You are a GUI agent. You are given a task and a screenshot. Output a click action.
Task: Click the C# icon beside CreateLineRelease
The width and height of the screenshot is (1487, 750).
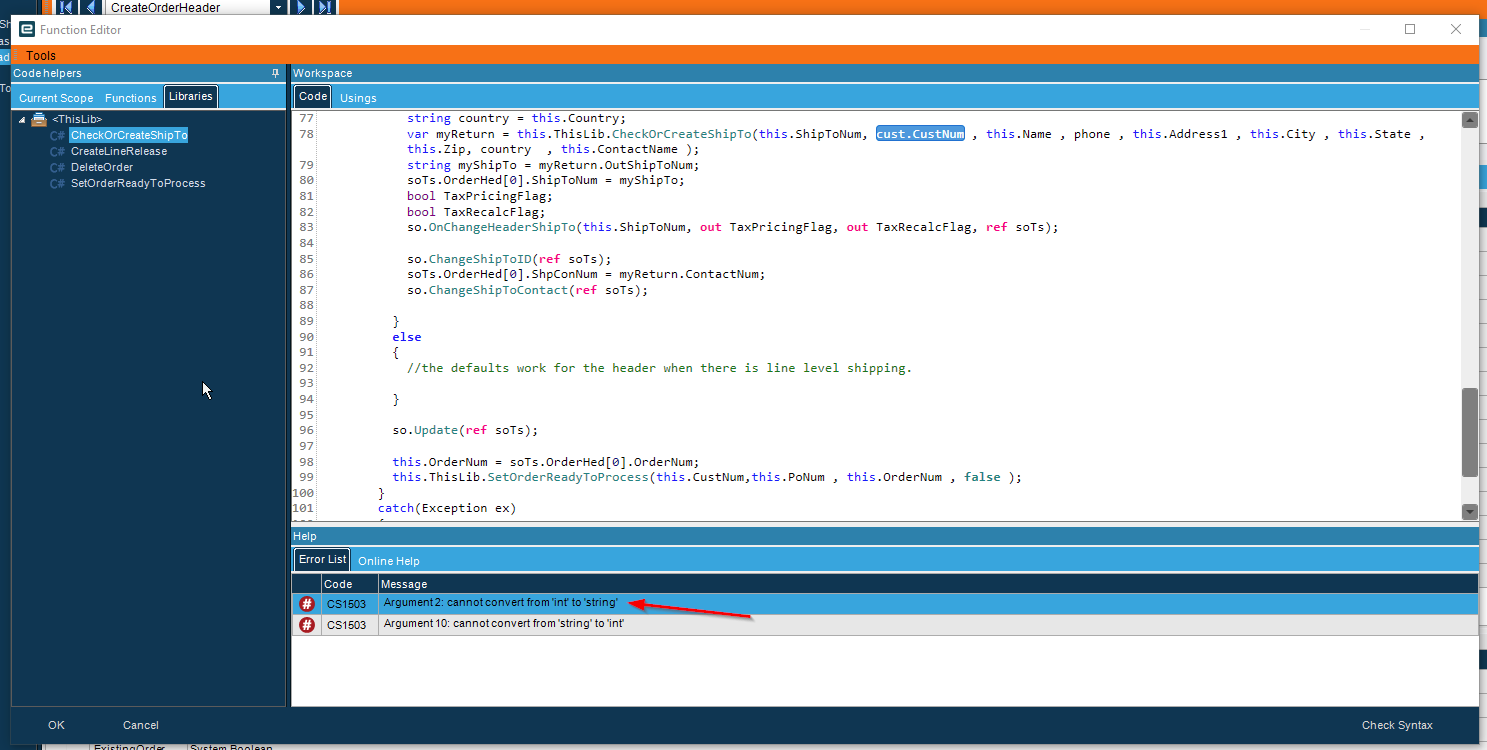point(57,151)
